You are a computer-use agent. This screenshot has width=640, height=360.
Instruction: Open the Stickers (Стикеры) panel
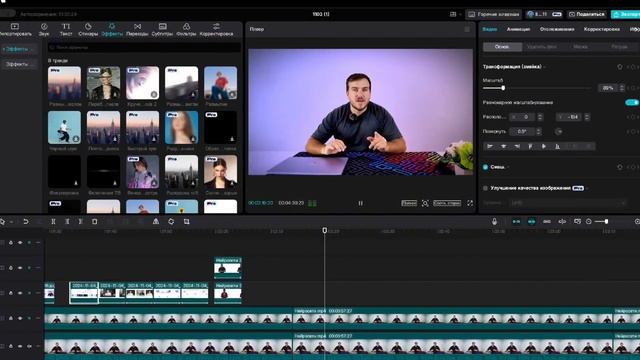tap(88, 30)
